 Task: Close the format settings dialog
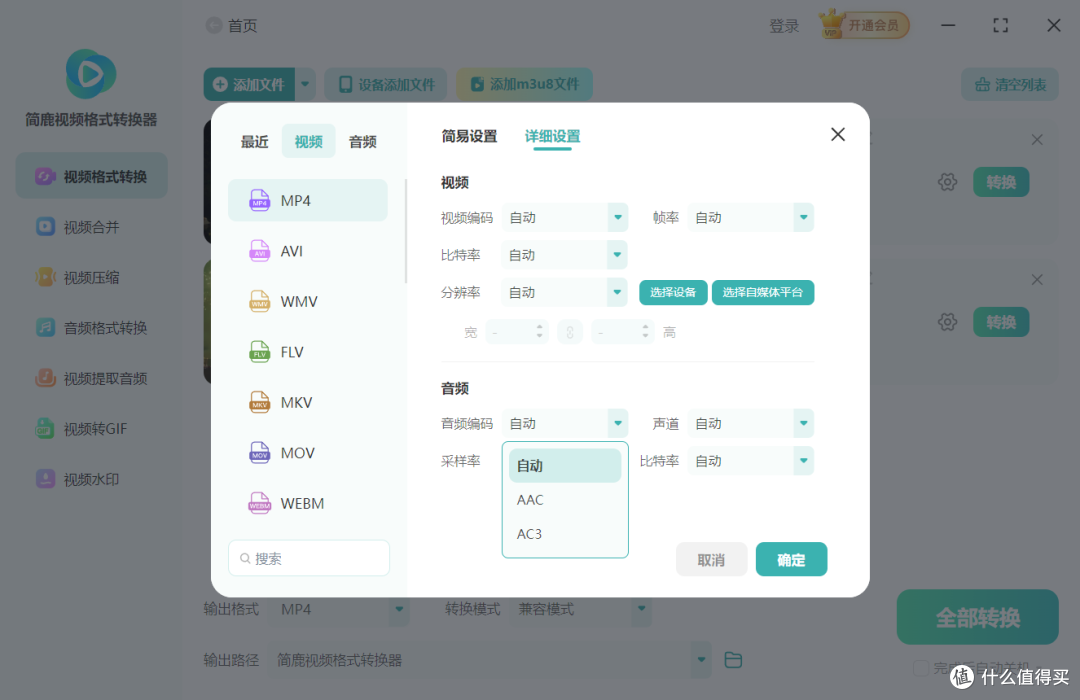(x=838, y=134)
